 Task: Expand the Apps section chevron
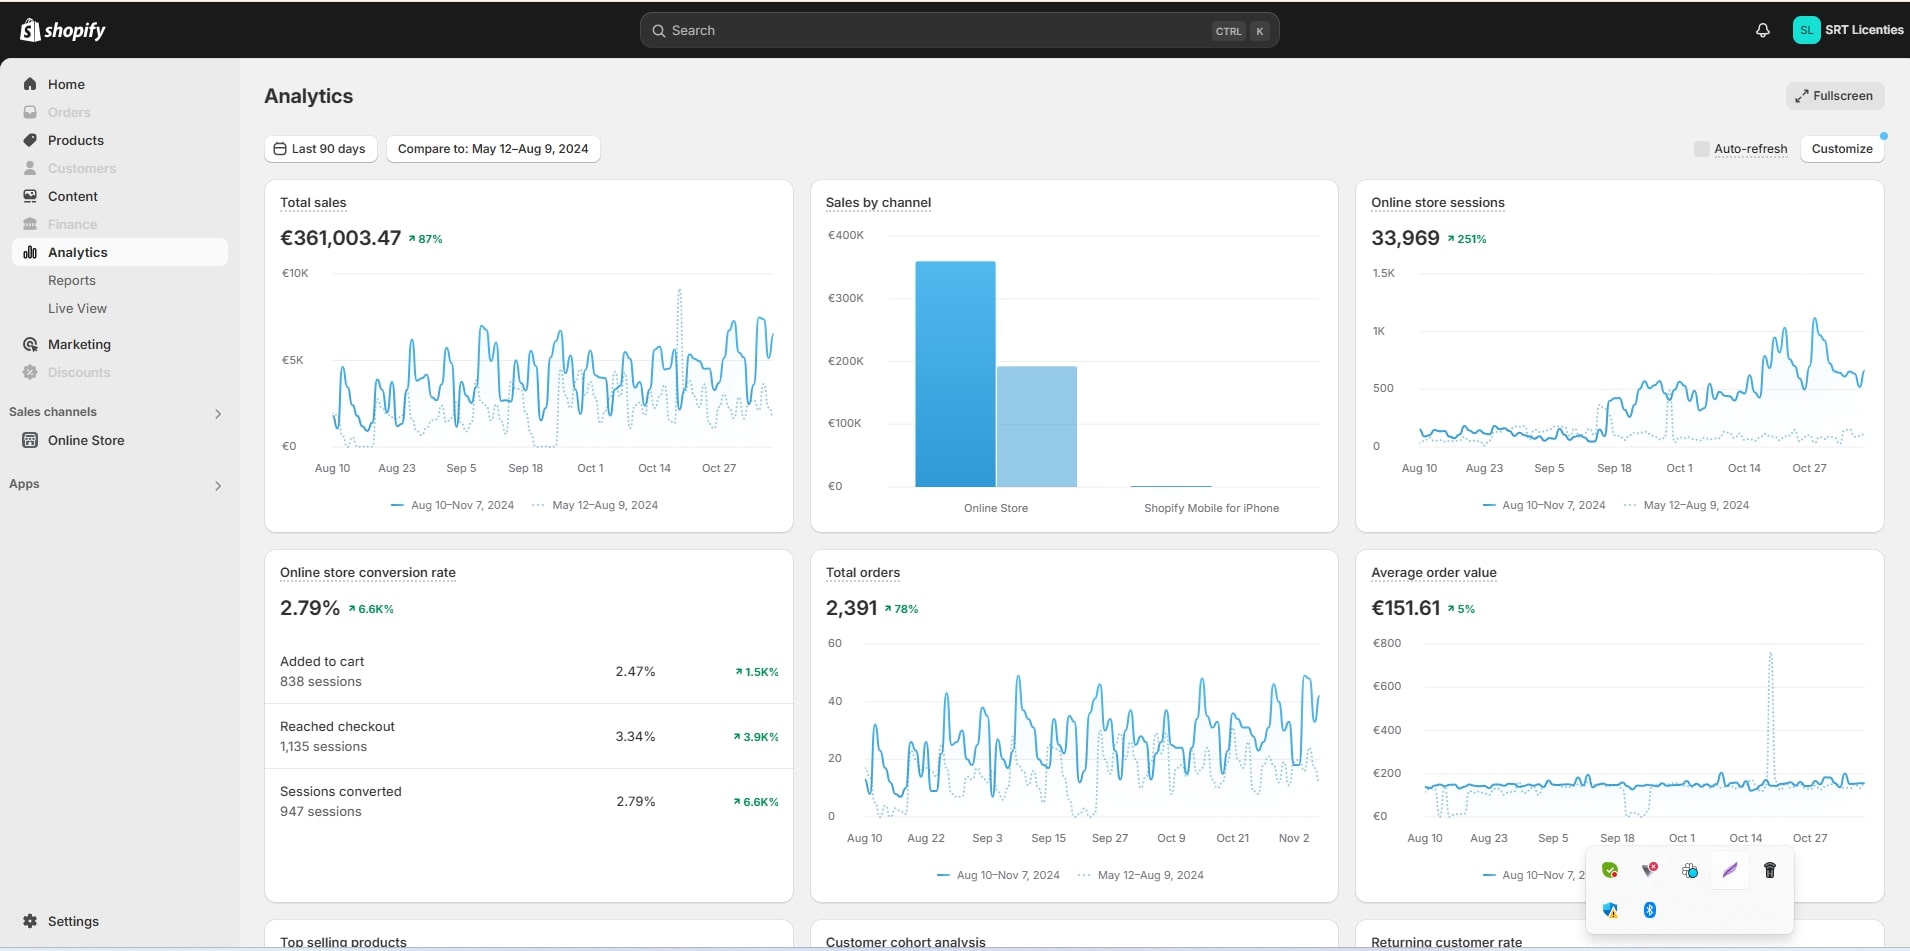(218, 485)
